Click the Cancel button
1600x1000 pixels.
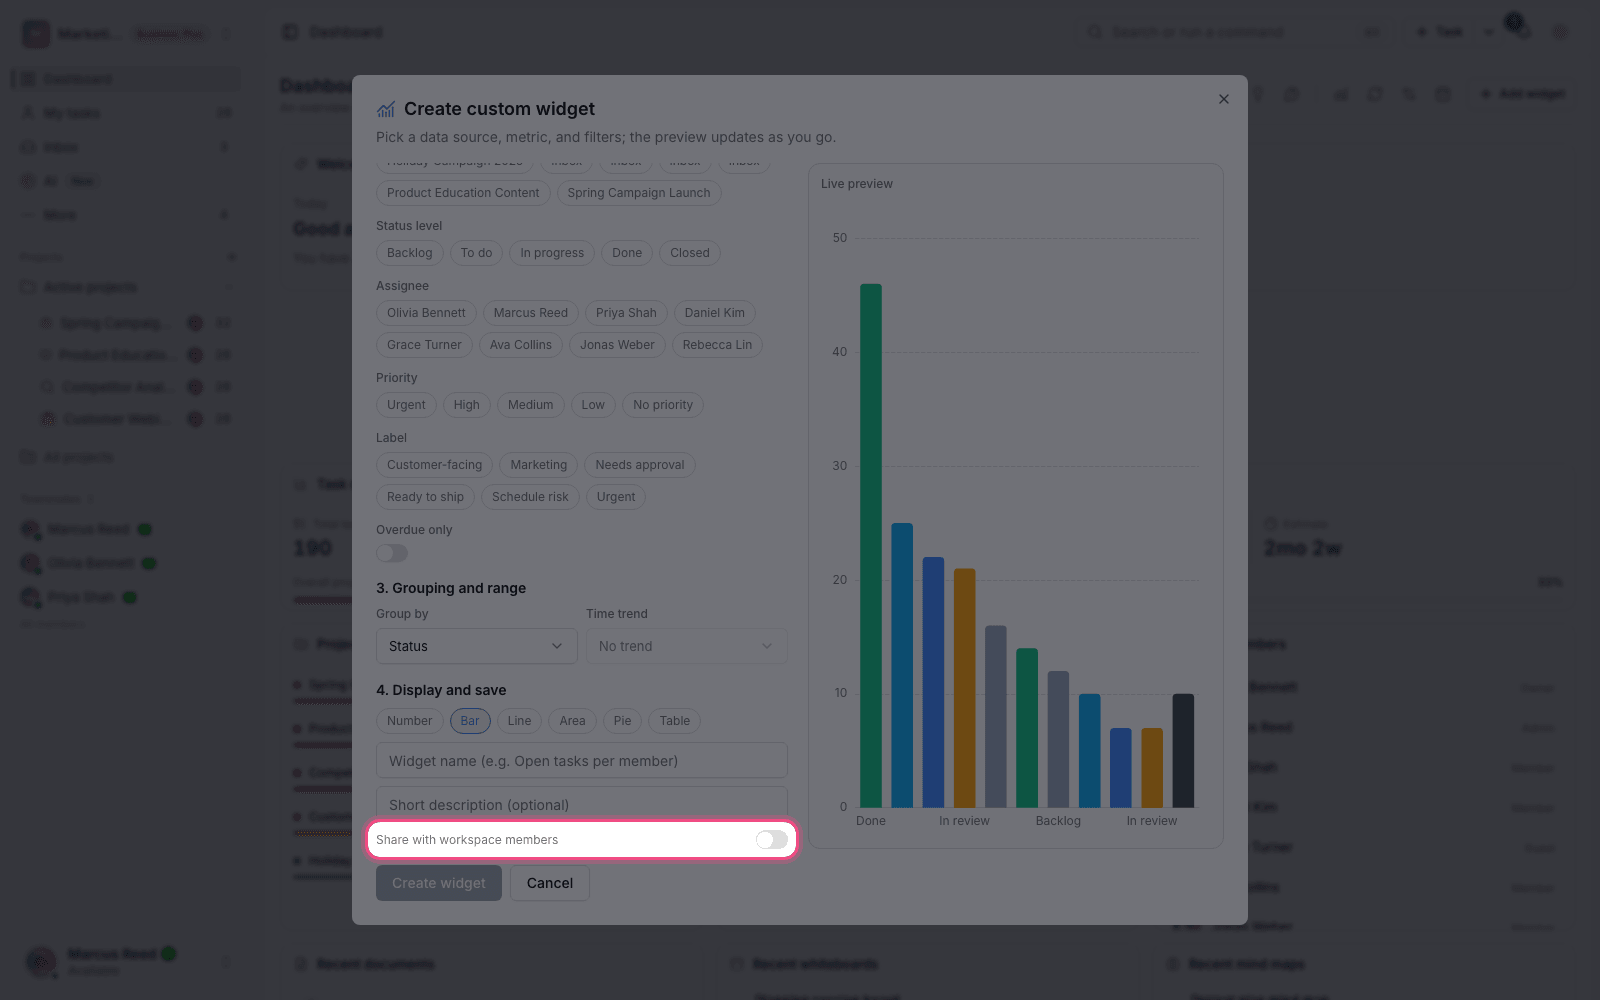550,883
